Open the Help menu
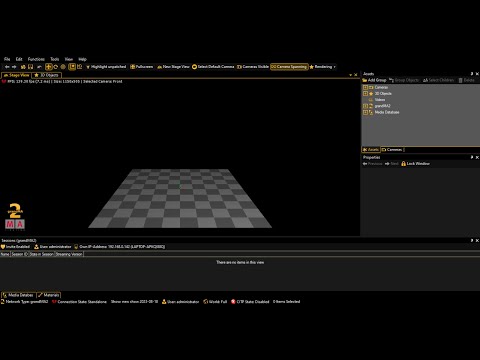 click(x=82, y=59)
